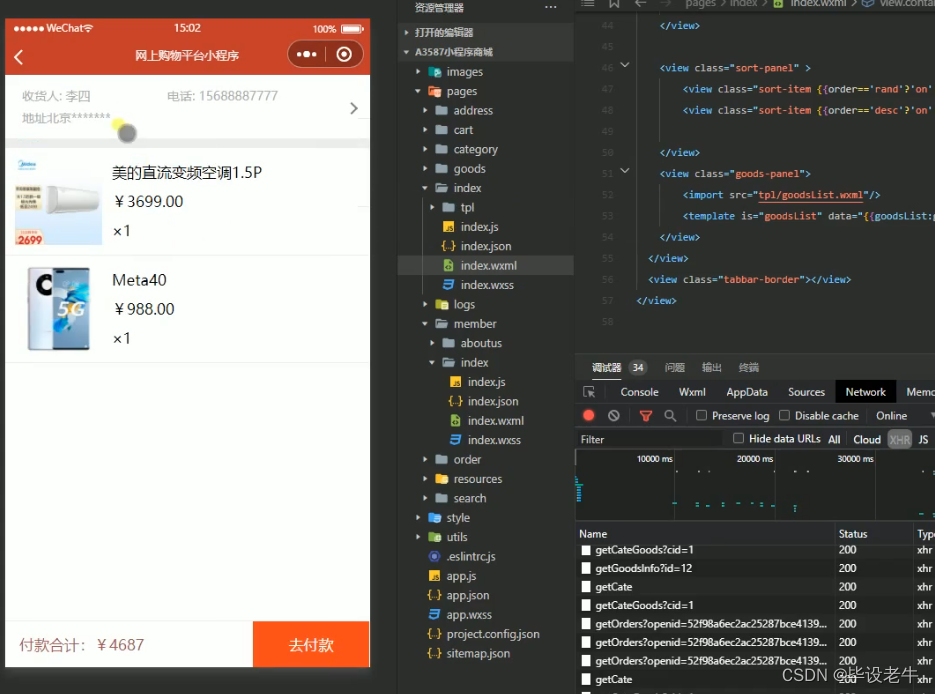Open the images folder icon

point(434,72)
